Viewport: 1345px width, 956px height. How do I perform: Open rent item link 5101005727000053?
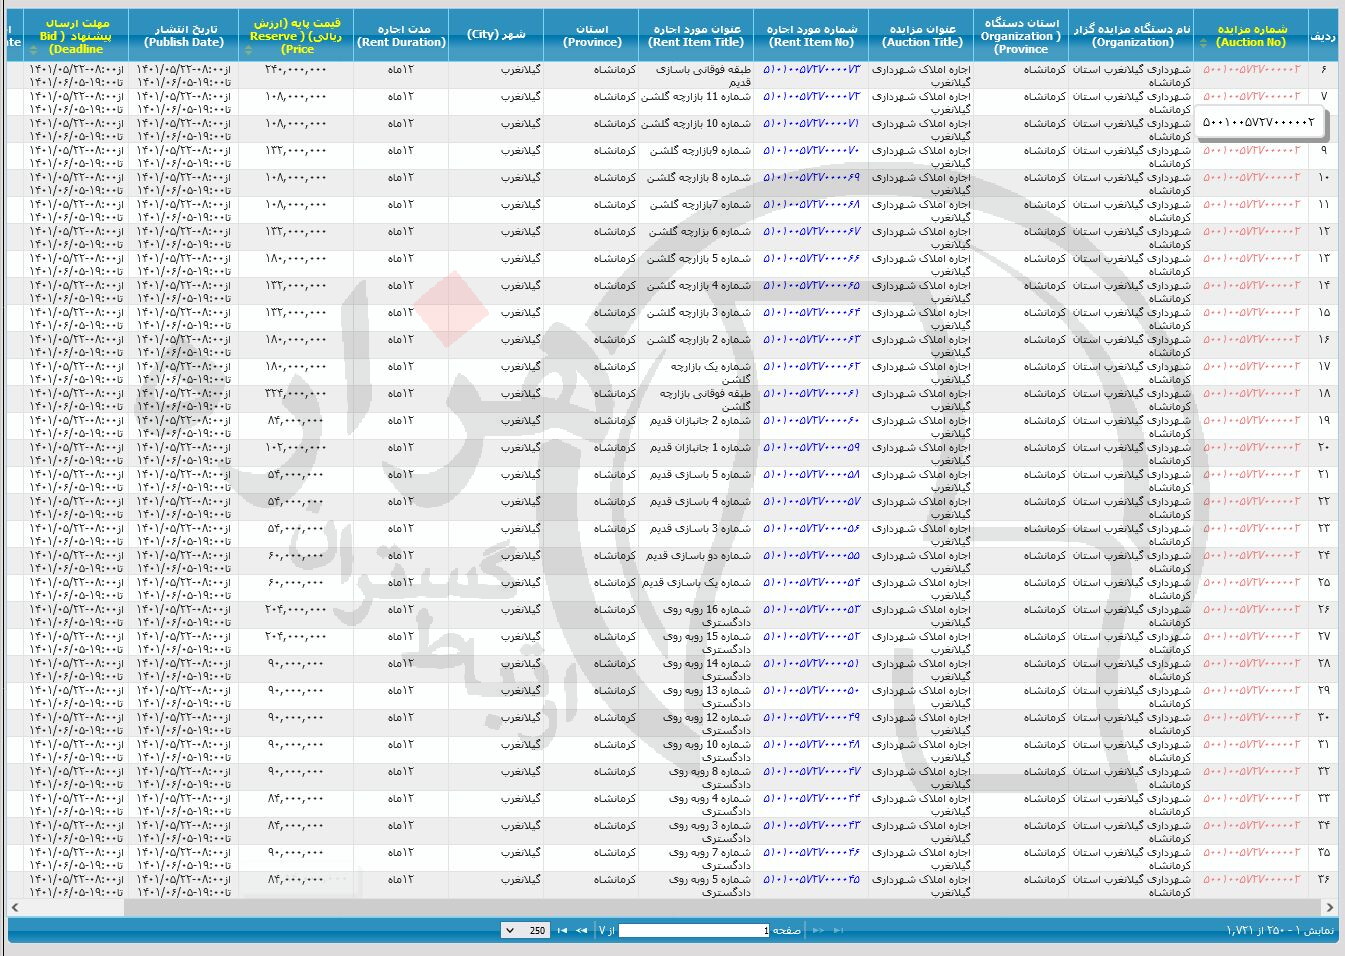(x=811, y=609)
